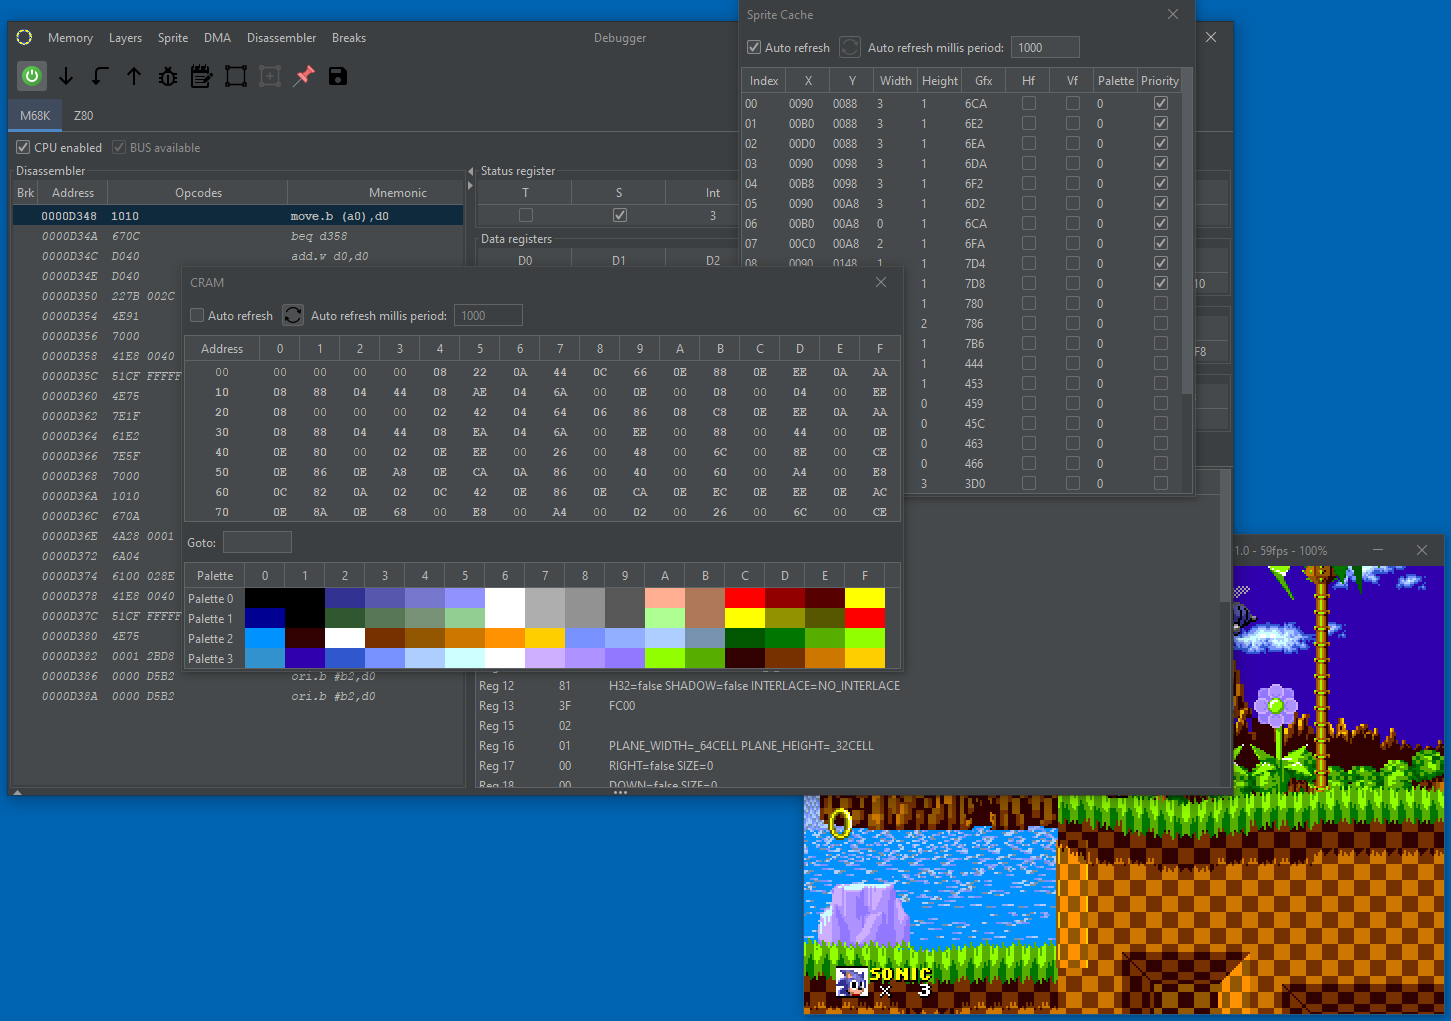Screen dimensions: 1451x1021
Task: Pick the yellow swatch in Palette 0 column F
Action: pyautogui.click(x=865, y=598)
